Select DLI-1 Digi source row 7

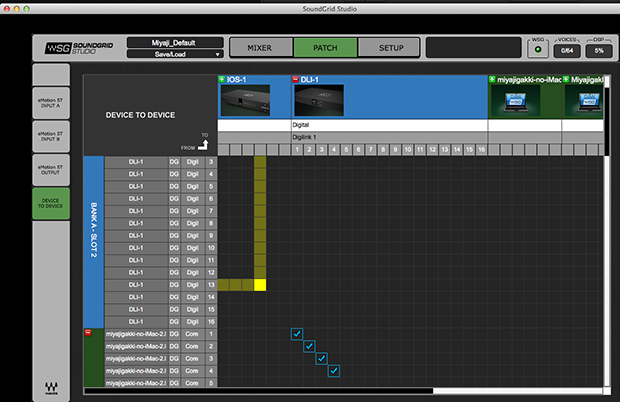click(161, 211)
